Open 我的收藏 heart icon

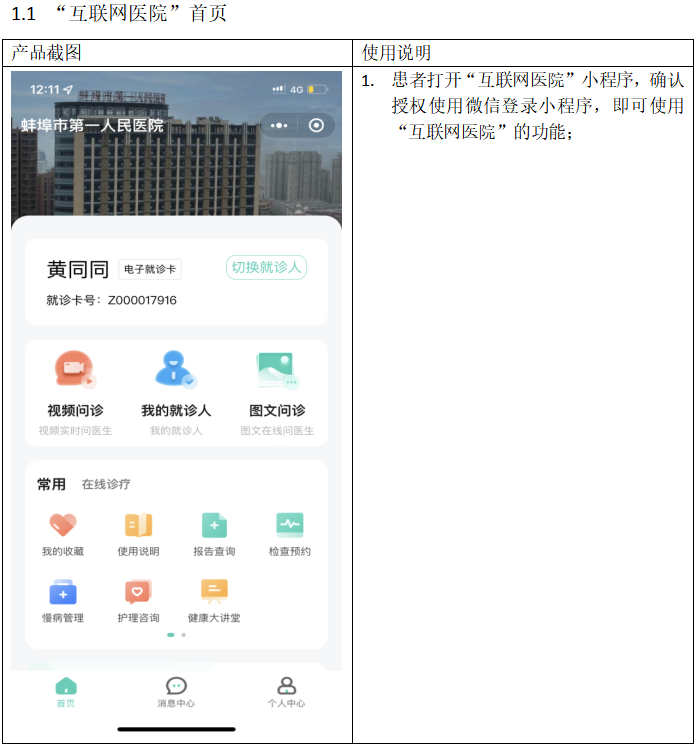tap(63, 525)
